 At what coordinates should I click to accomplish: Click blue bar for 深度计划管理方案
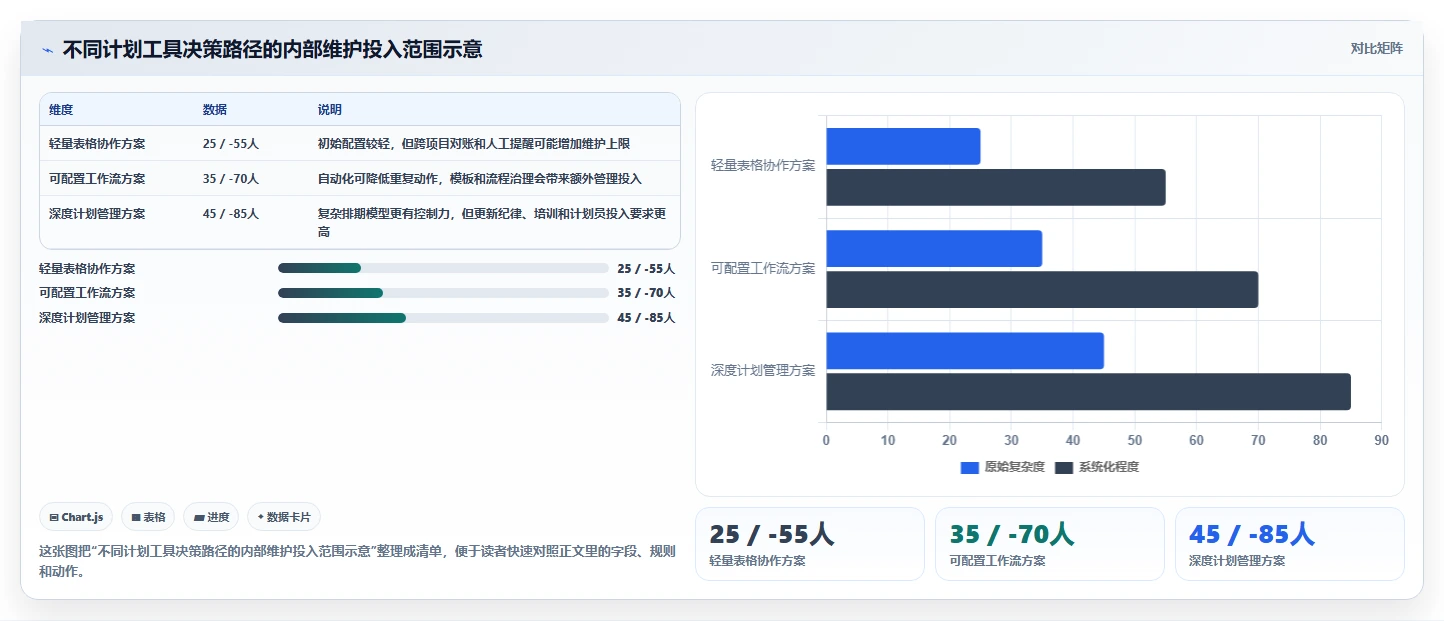[x=965, y=350]
